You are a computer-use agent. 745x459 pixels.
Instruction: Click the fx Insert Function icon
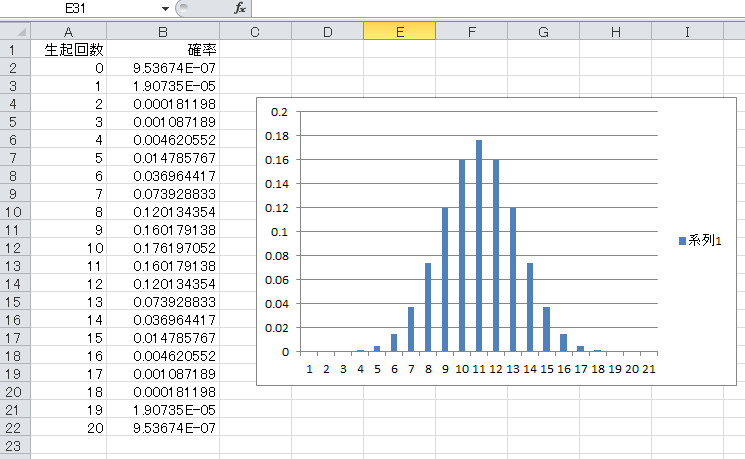coord(239,8)
